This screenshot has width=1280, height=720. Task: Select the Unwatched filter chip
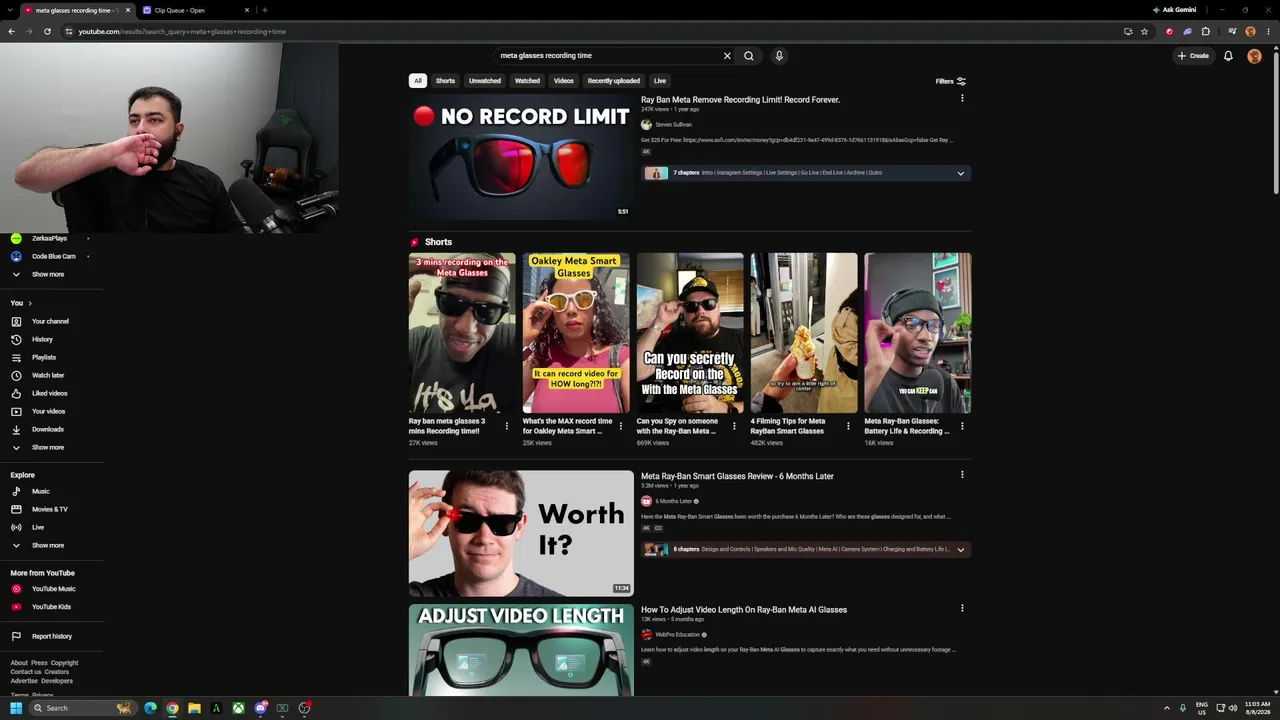click(485, 81)
